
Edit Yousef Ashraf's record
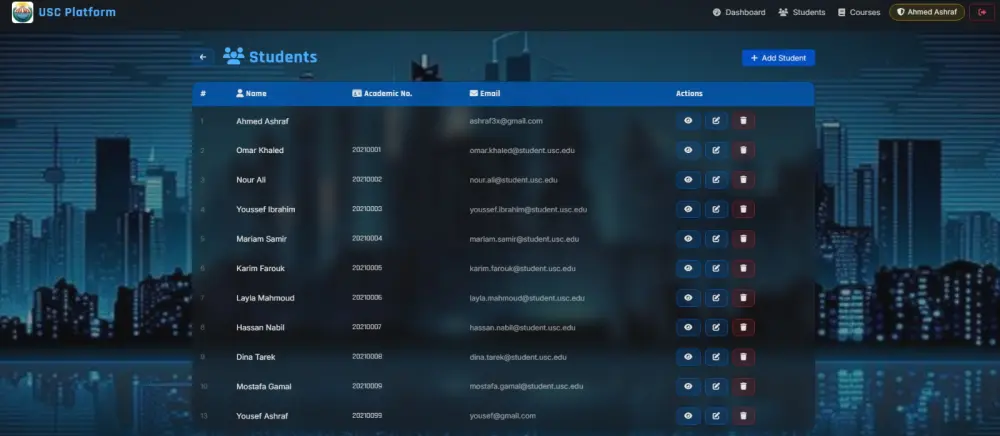click(x=716, y=416)
